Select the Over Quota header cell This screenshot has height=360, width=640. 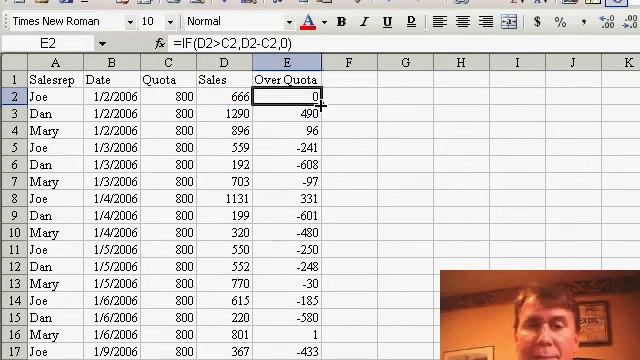(x=287, y=80)
